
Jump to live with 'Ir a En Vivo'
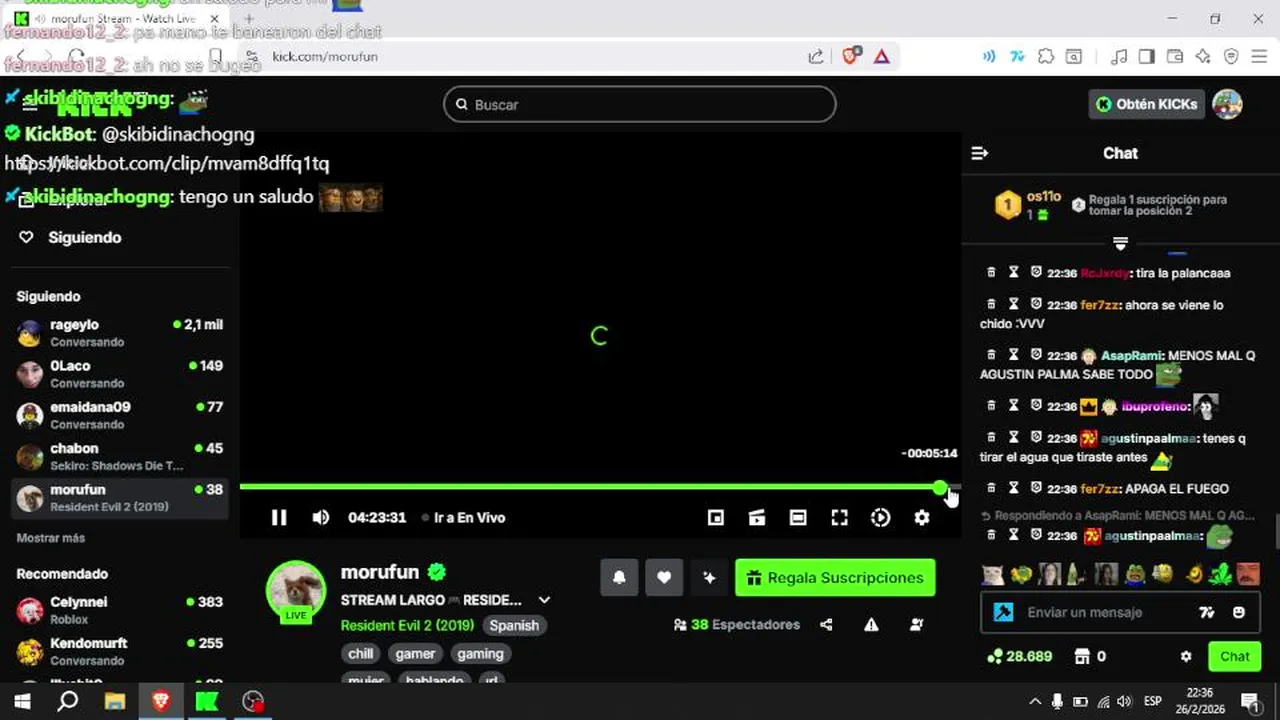(463, 517)
